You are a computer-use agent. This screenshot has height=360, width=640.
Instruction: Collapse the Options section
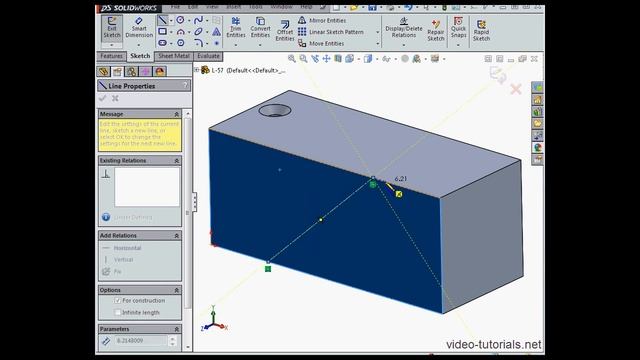pyautogui.click(x=177, y=290)
